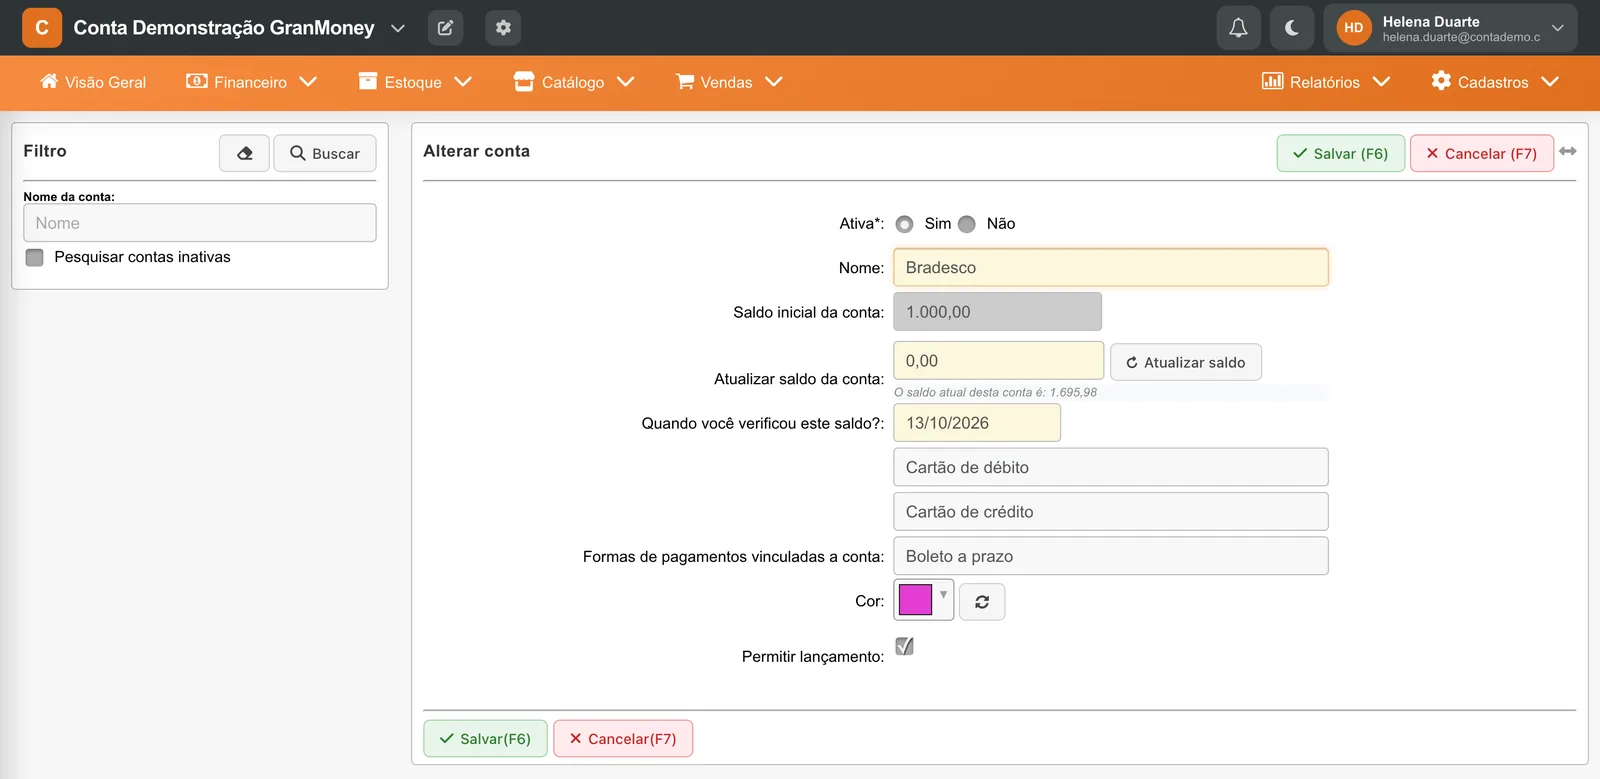Expand the Vendas menu chevron

(774, 82)
